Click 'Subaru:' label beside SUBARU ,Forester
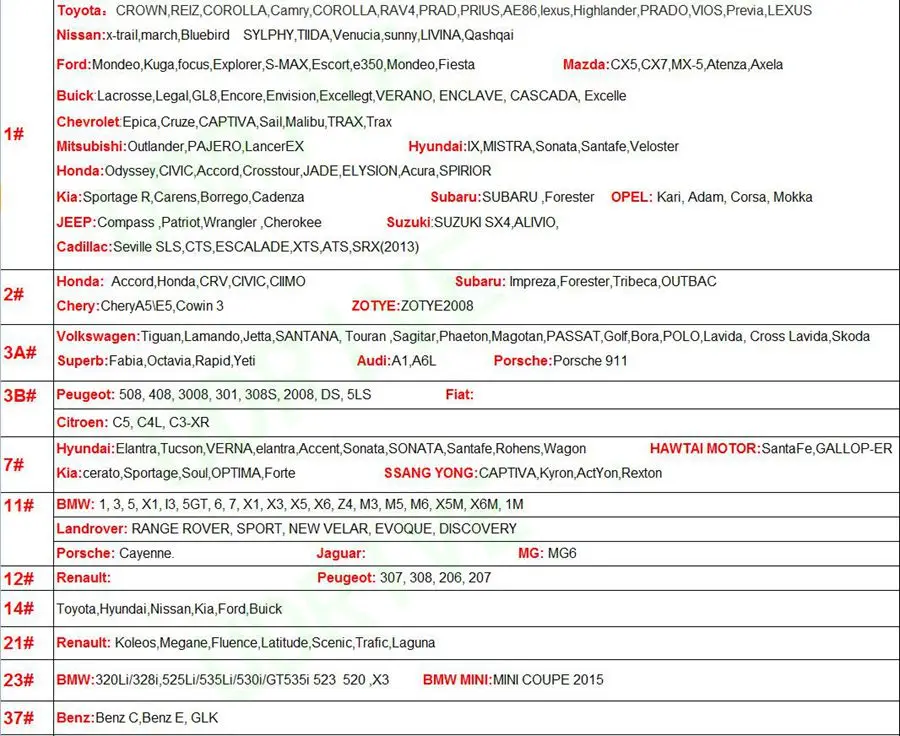 tap(456, 197)
